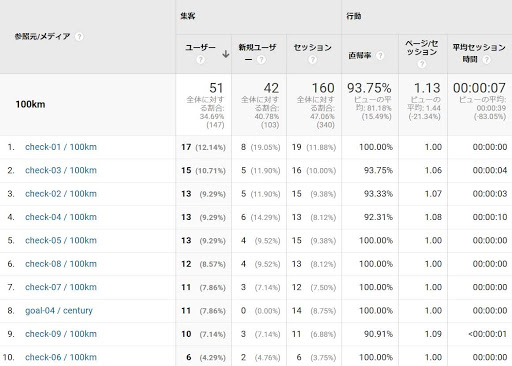The image size is (512, 366).
Task: Sort by ユーザー column header
Action: pyautogui.click(x=201, y=48)
